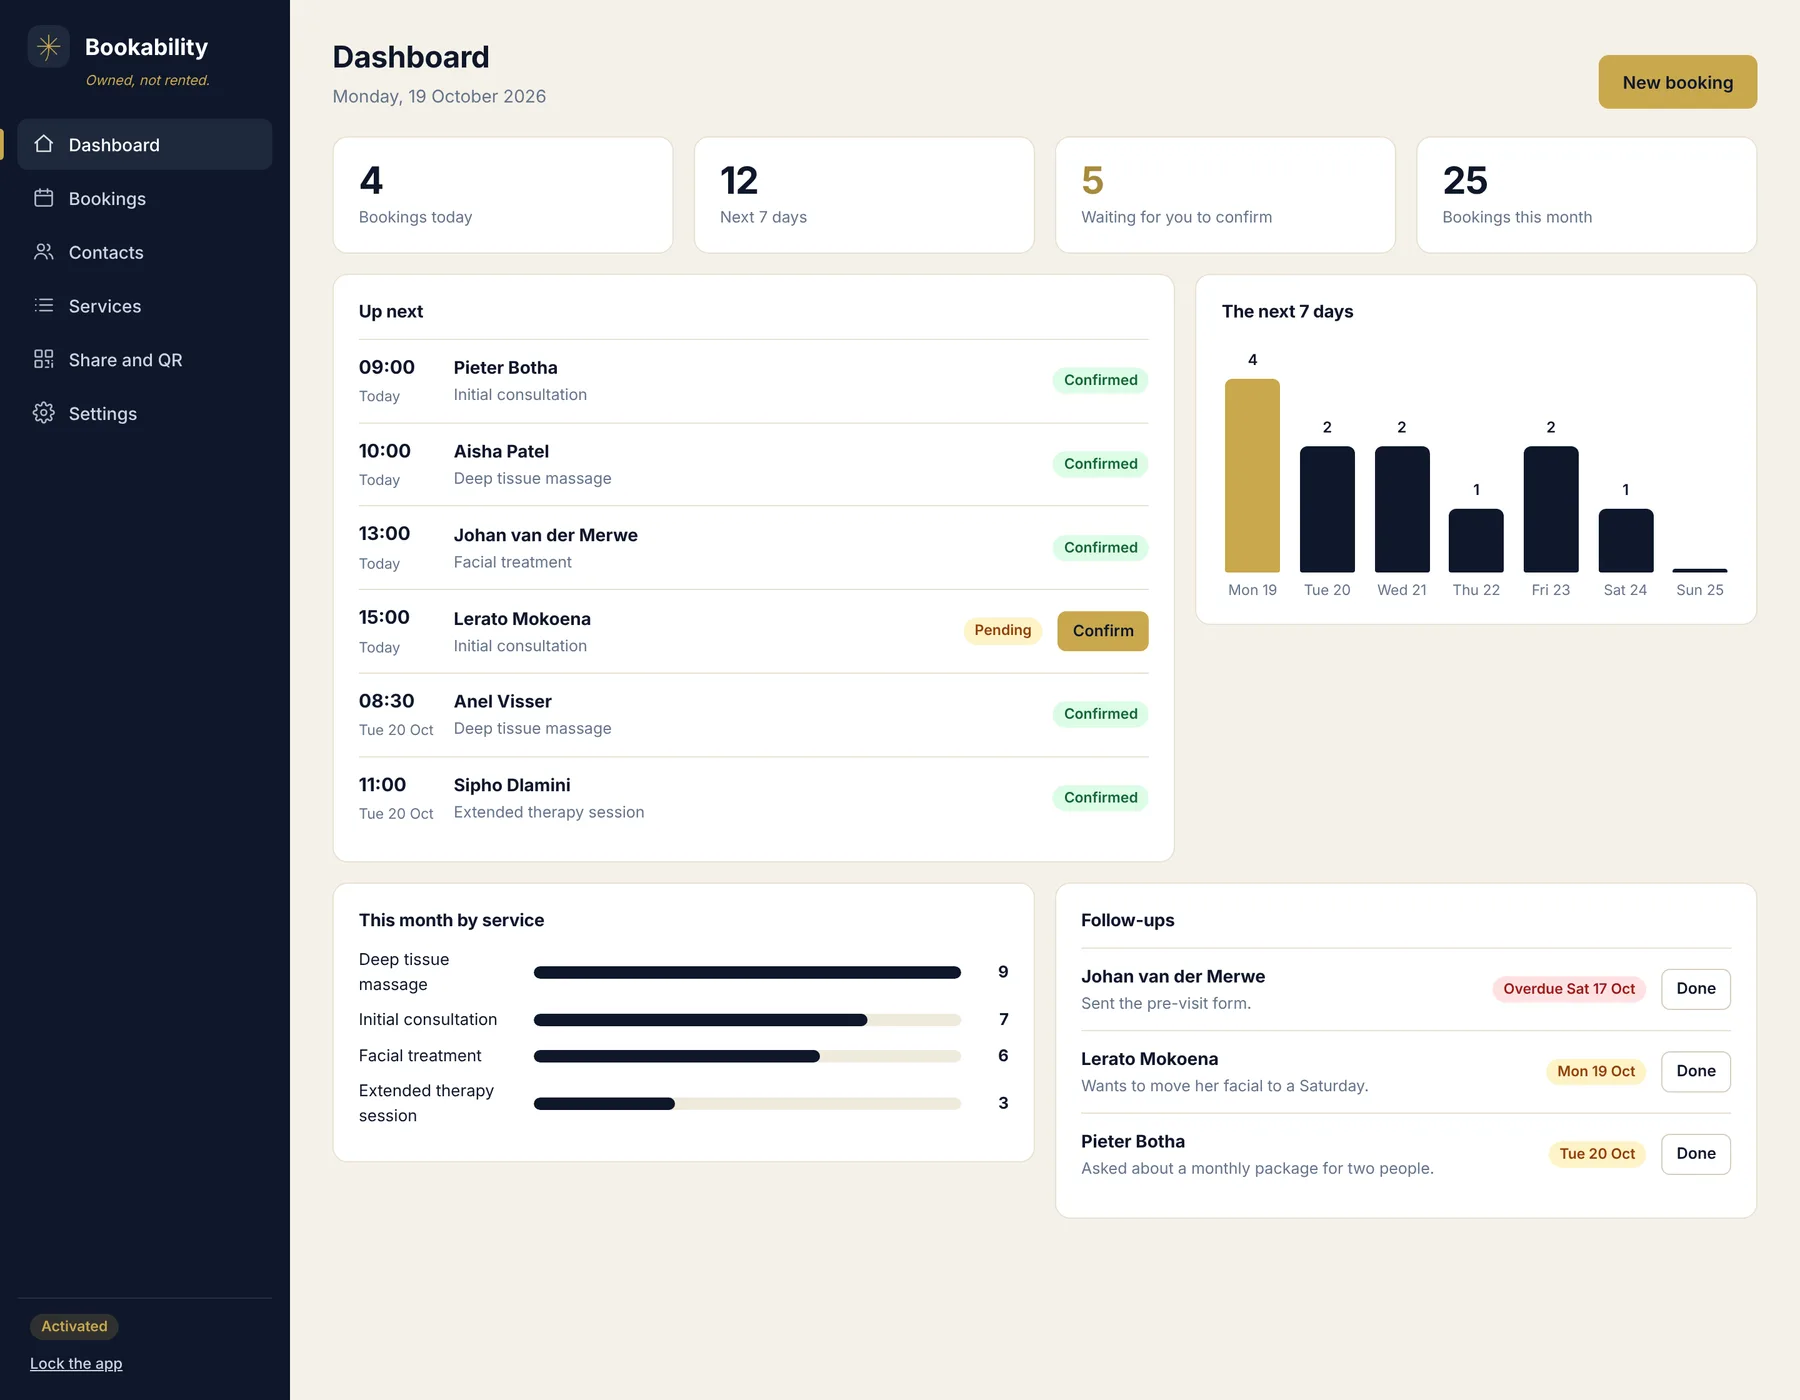1800x1400 pixels.
Task: Click the Extended therapy session progress bar
Action: tap(747, 1103)
